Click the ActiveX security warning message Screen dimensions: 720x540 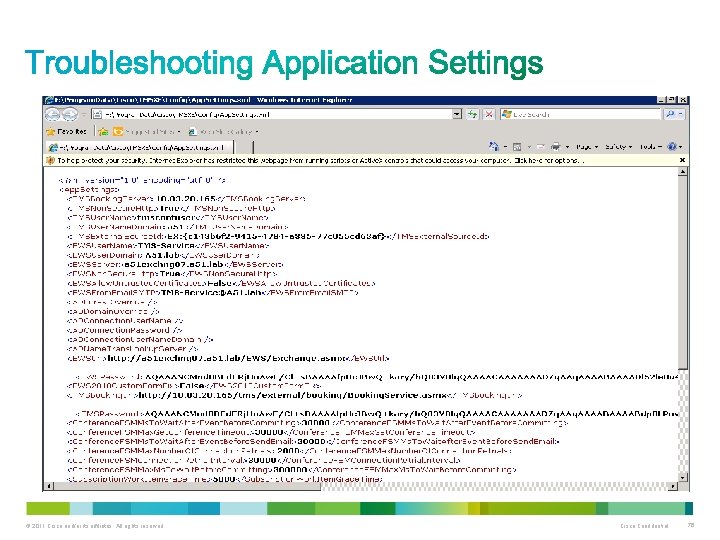point(321,161)
